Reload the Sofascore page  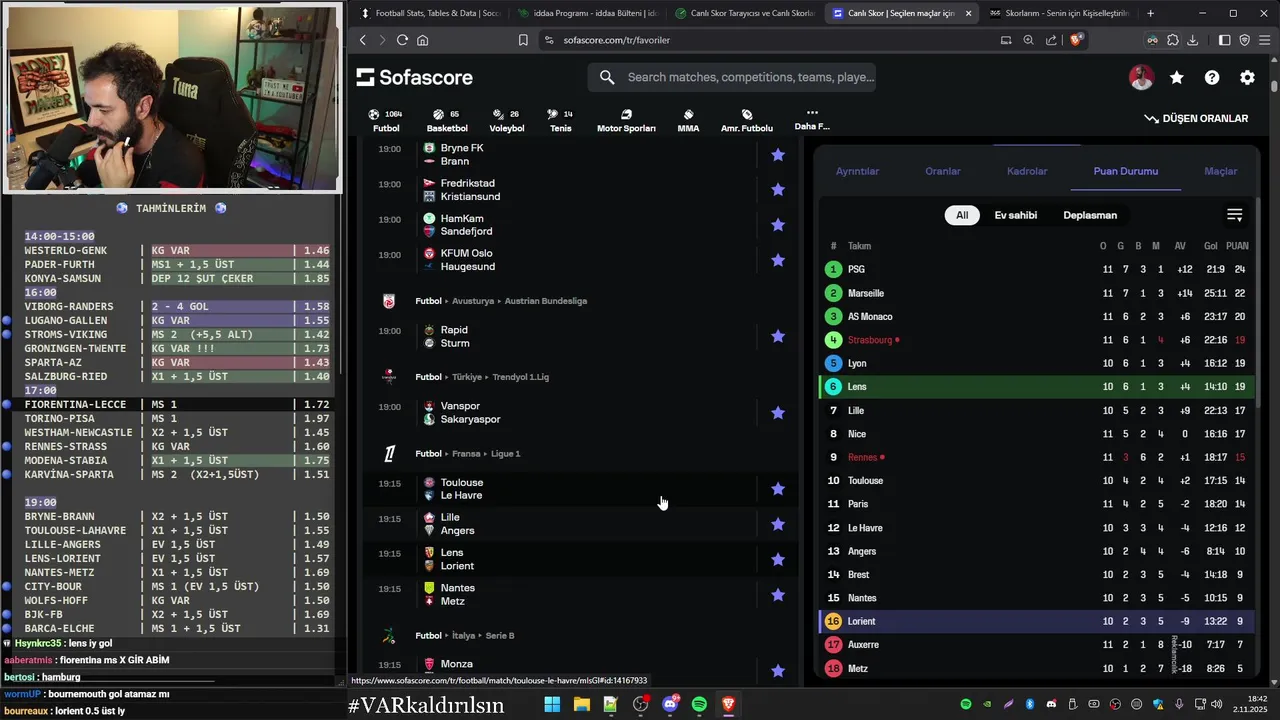coord(402,40)
